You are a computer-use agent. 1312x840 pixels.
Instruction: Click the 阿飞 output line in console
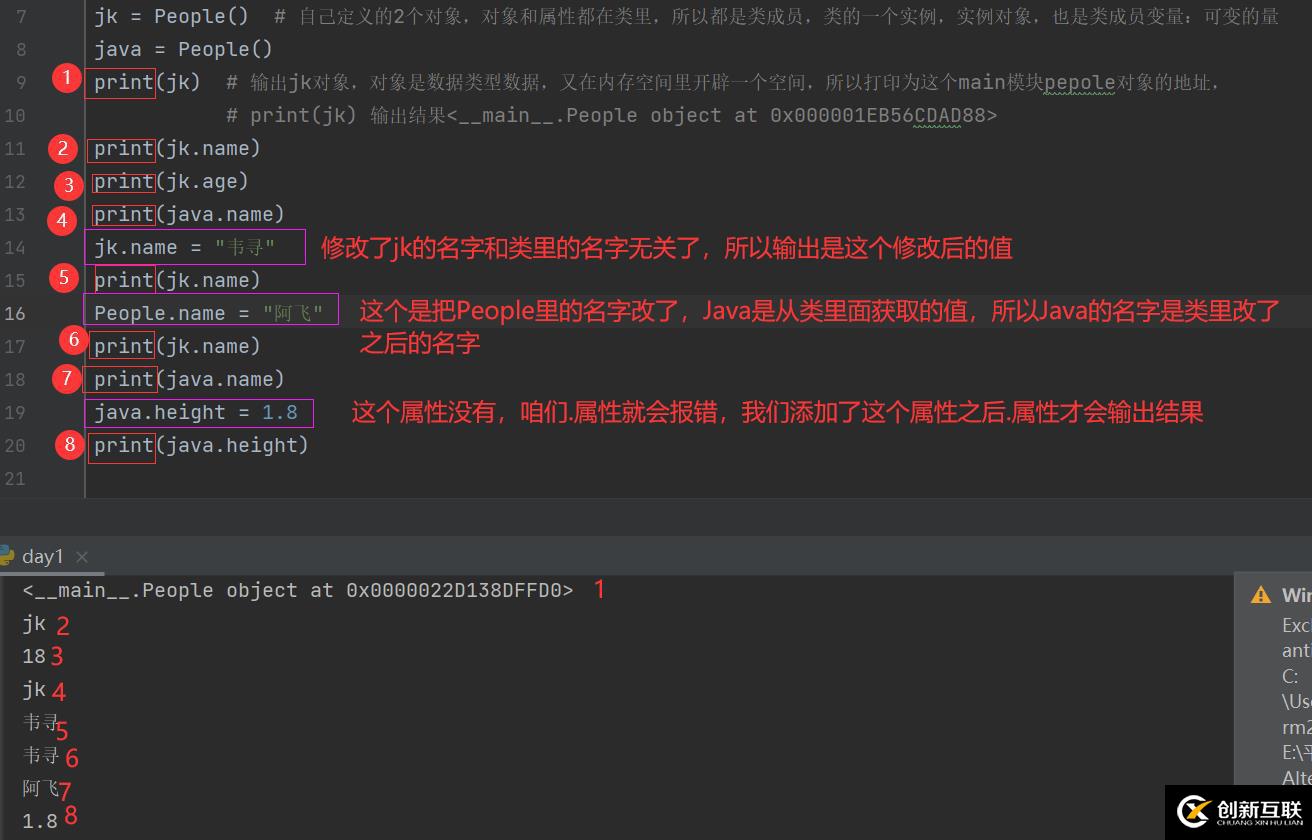point(38,789)
